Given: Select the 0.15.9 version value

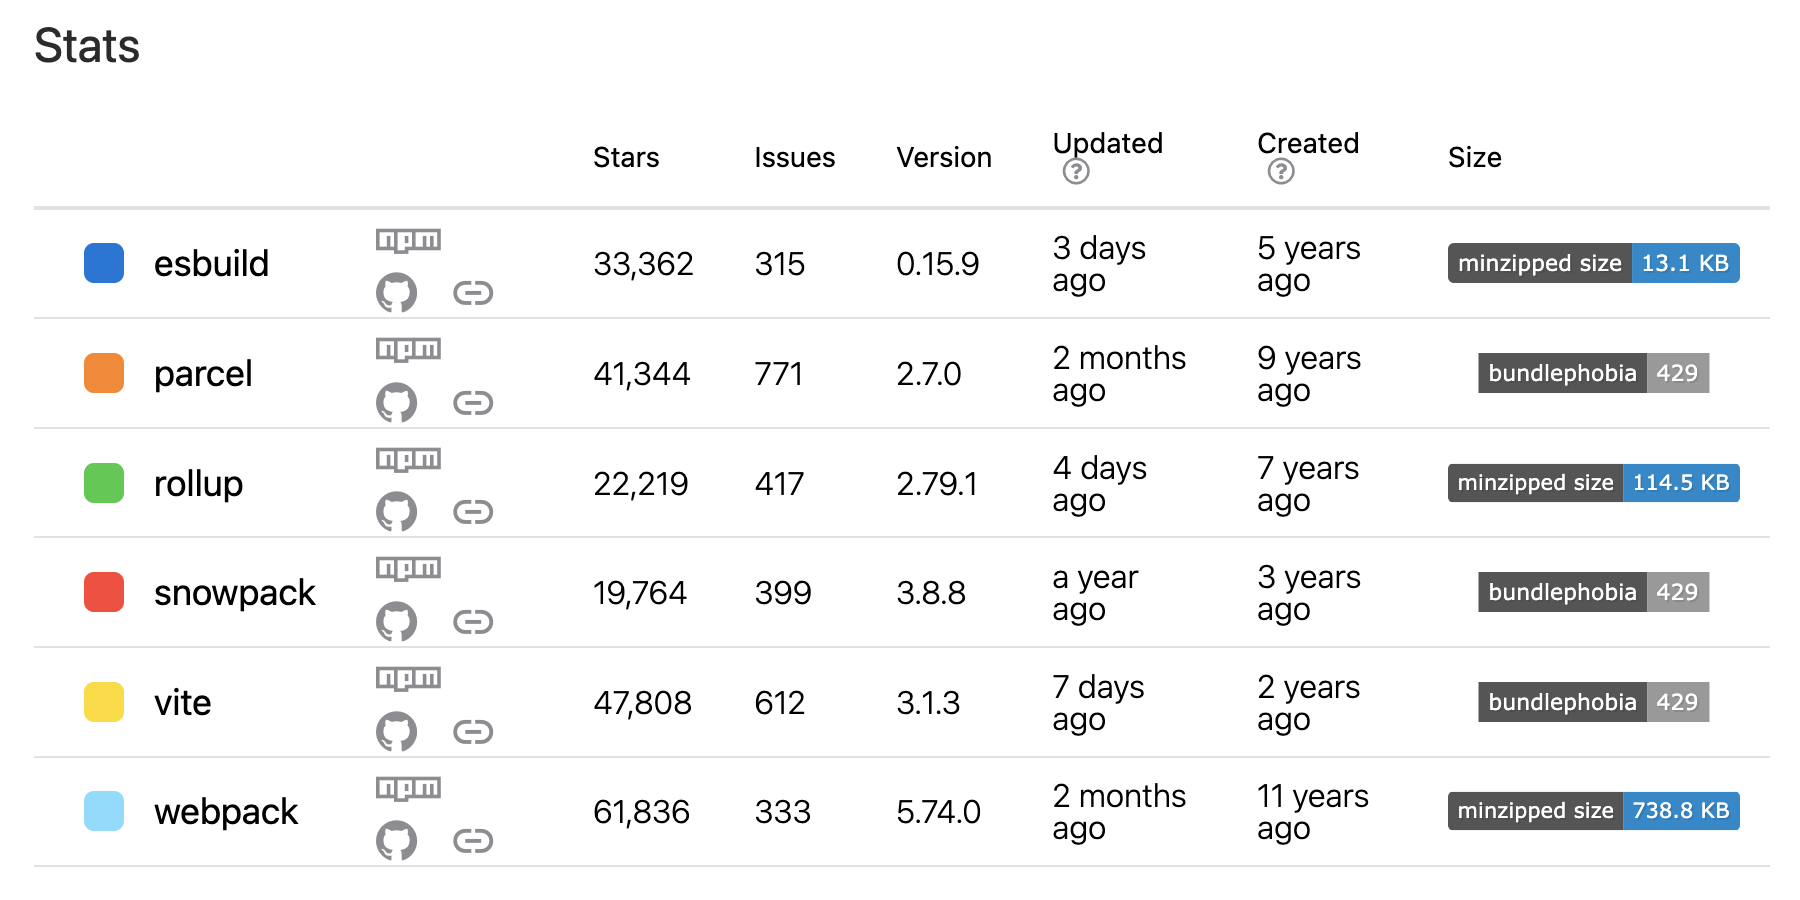Looking at the screenshot, I should click(x=938, y=264).
